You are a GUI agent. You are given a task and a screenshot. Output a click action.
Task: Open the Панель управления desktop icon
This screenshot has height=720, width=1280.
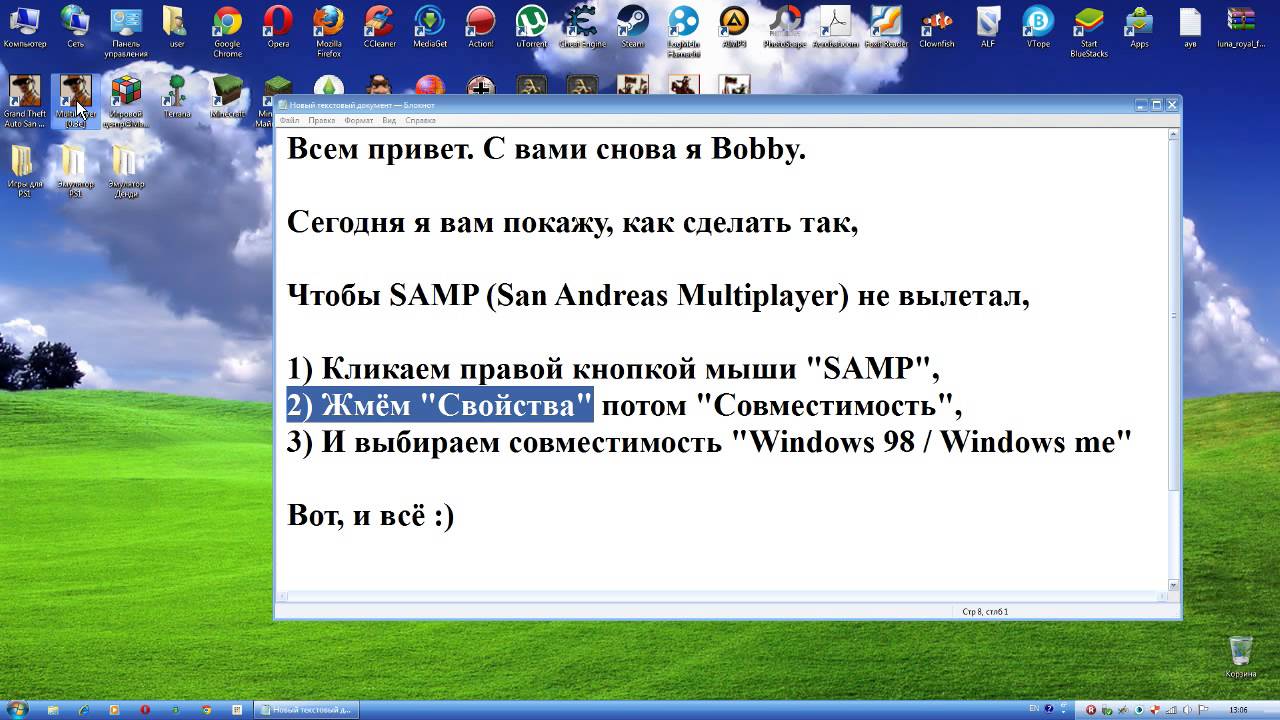click(x=126, y=31)
